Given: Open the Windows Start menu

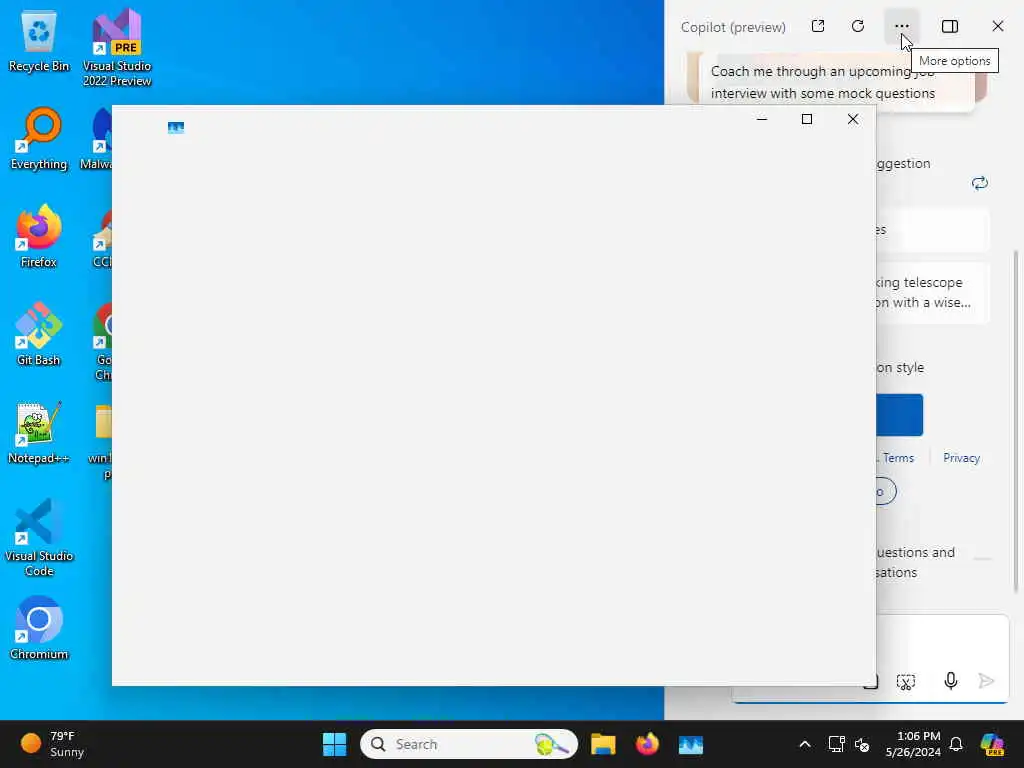Looking at the screenshot, I should click(x=334, y=744).
